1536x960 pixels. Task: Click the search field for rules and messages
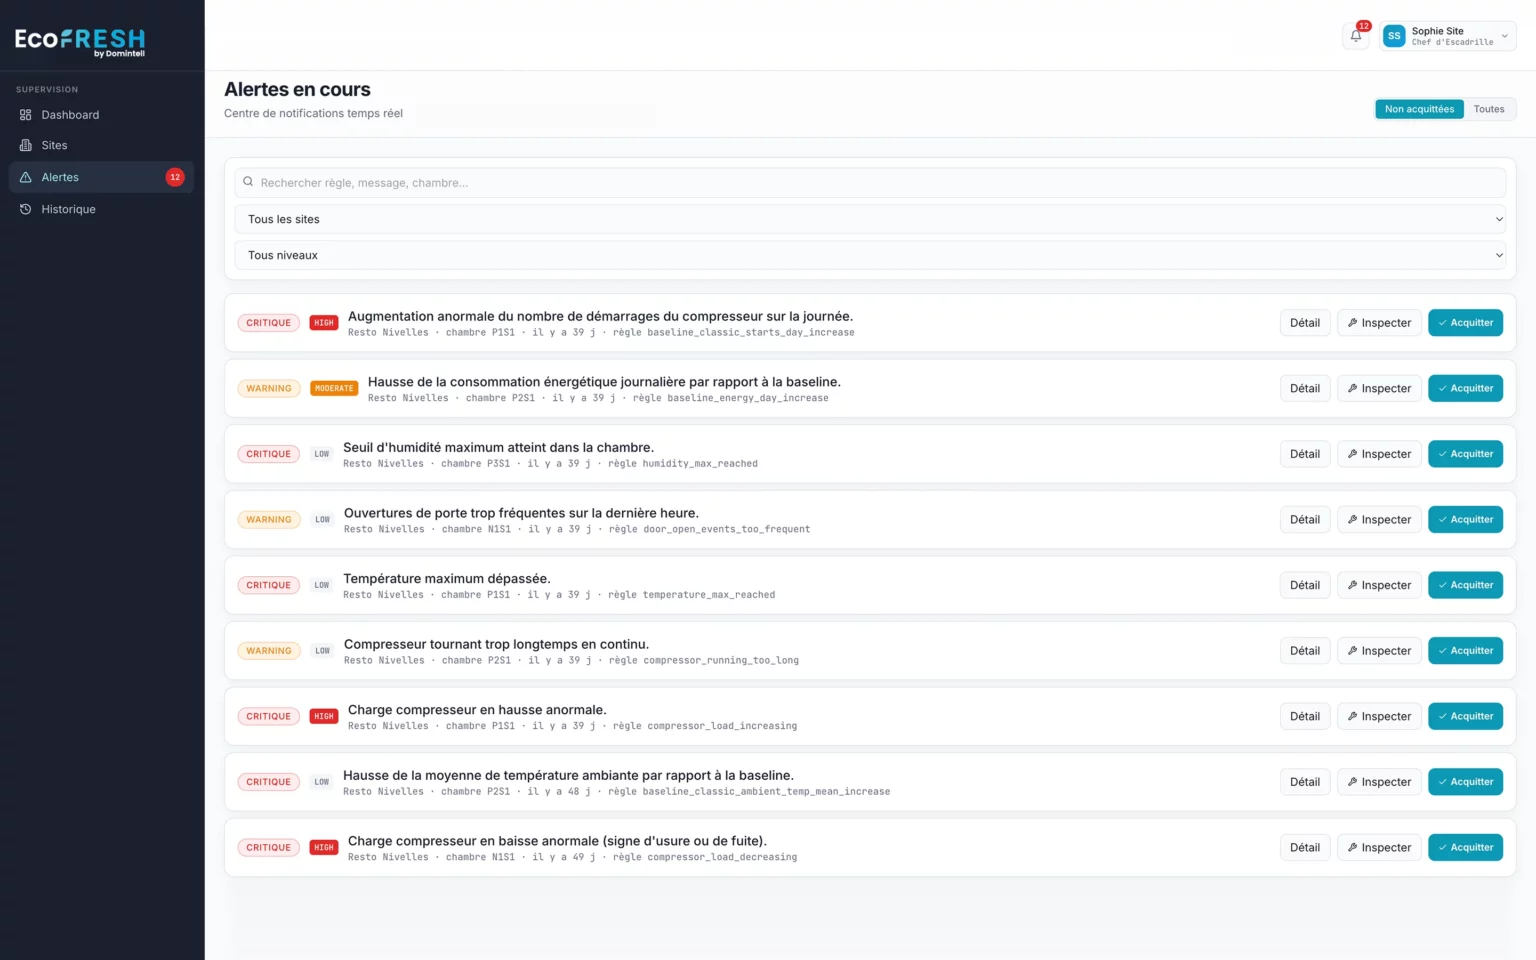(x=870, y=182)
